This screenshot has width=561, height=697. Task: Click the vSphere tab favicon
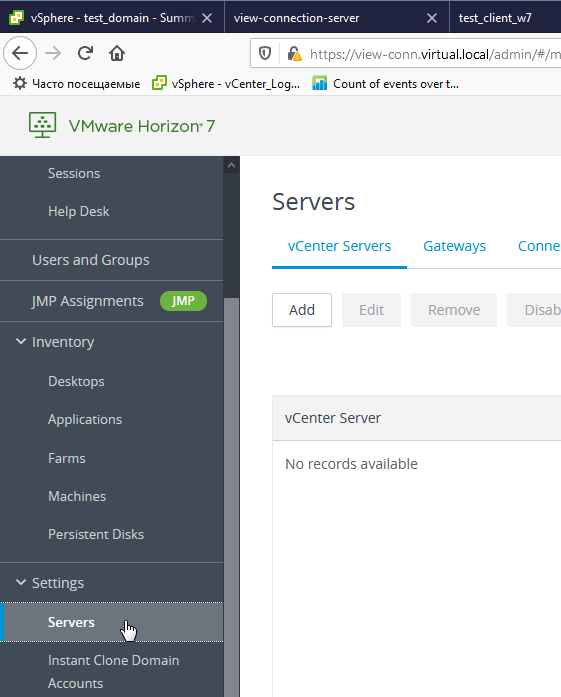coord(16,18)
